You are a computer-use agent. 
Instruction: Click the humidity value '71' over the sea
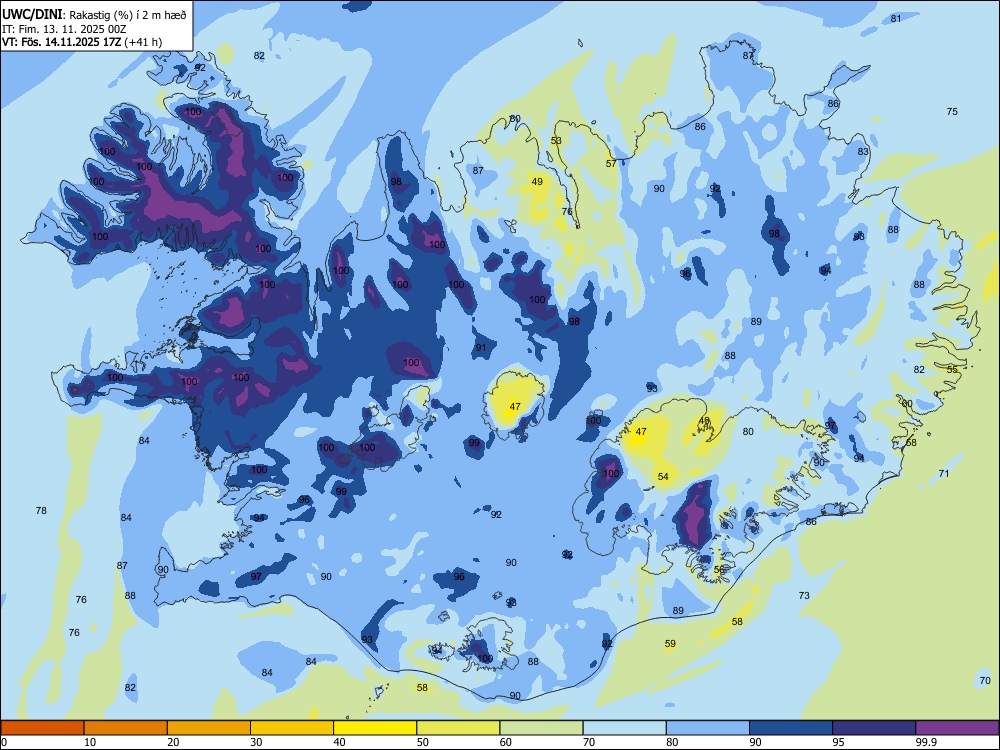point(944,473)
